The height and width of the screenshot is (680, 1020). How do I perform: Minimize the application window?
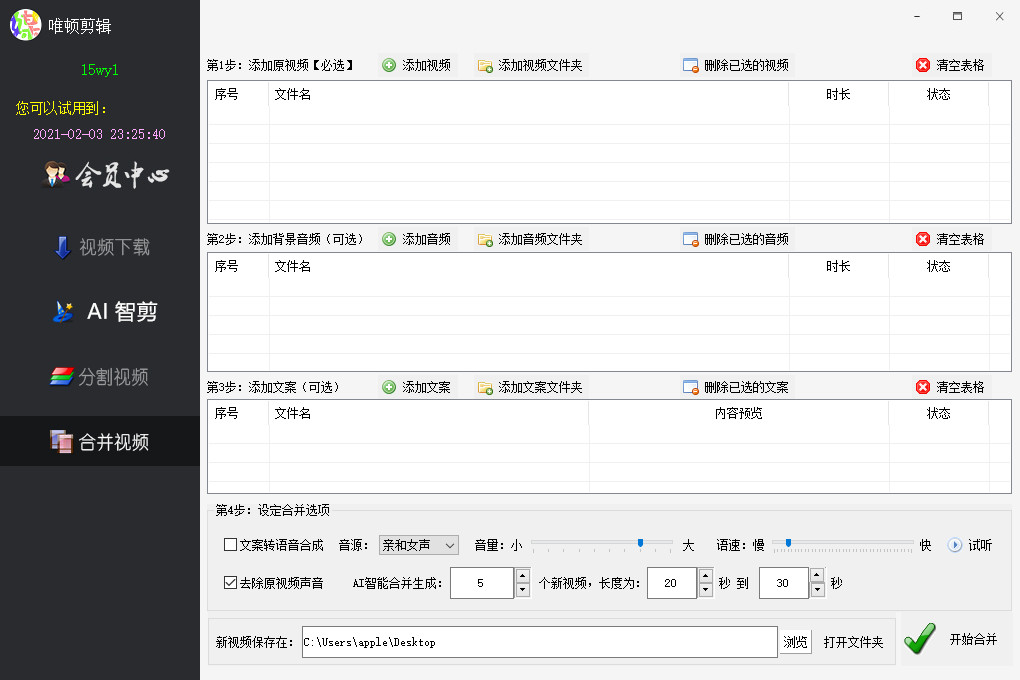tap(917, 16)
